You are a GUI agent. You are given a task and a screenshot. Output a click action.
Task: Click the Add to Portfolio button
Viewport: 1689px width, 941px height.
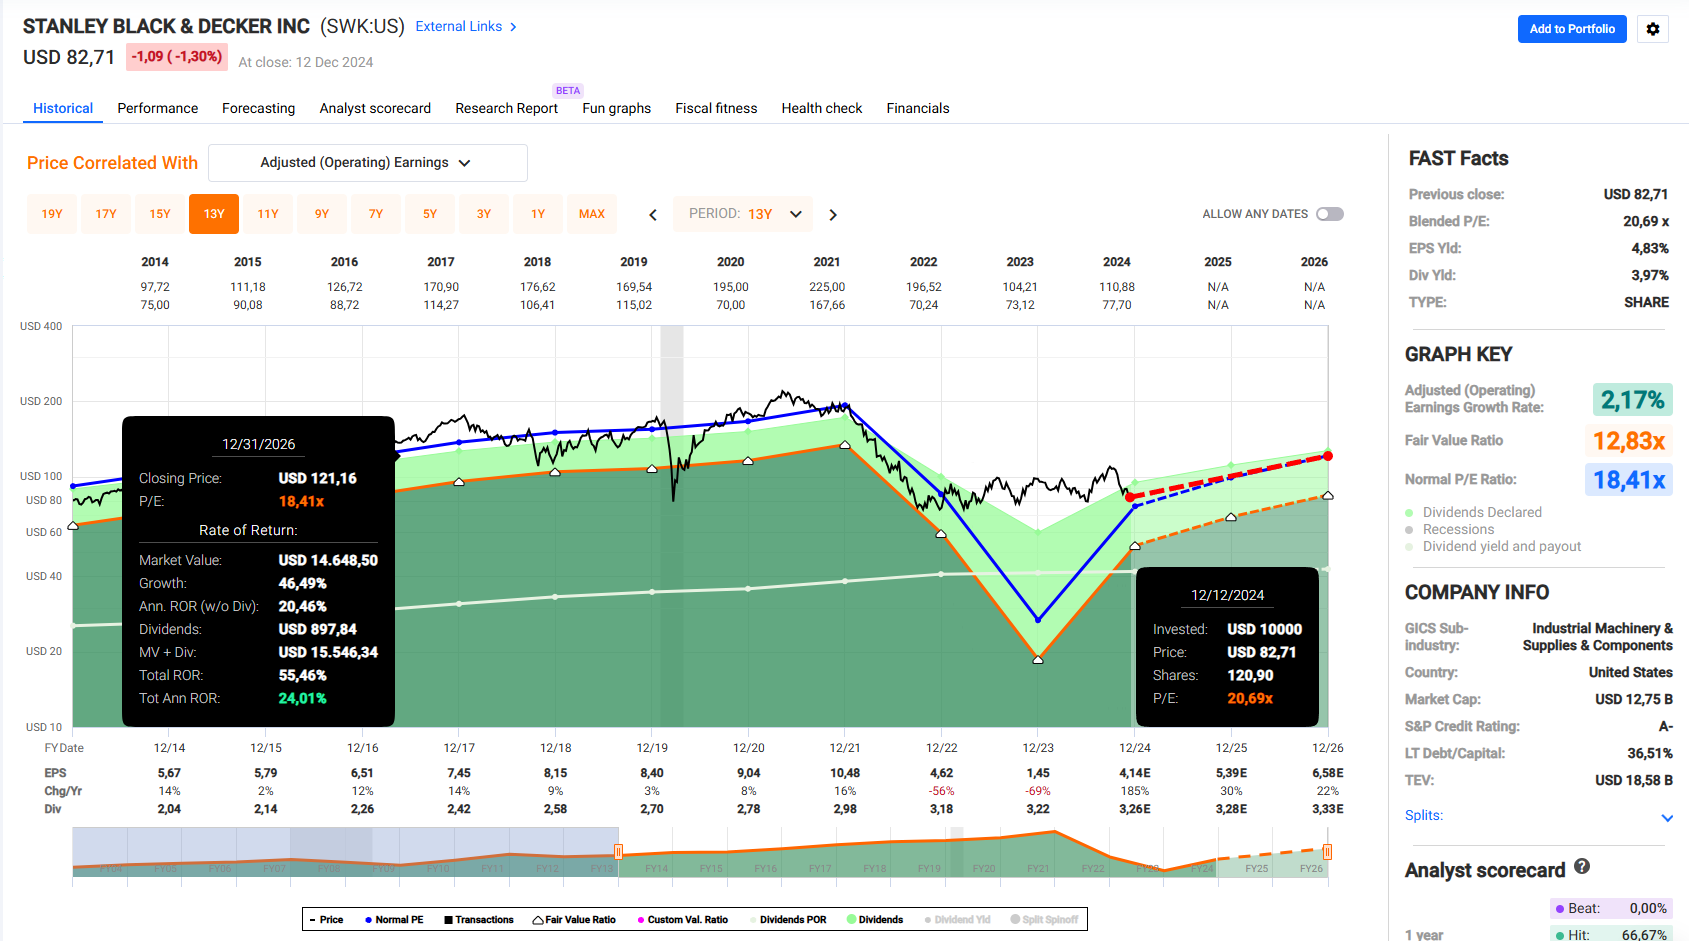click(x=1572, y=29)
